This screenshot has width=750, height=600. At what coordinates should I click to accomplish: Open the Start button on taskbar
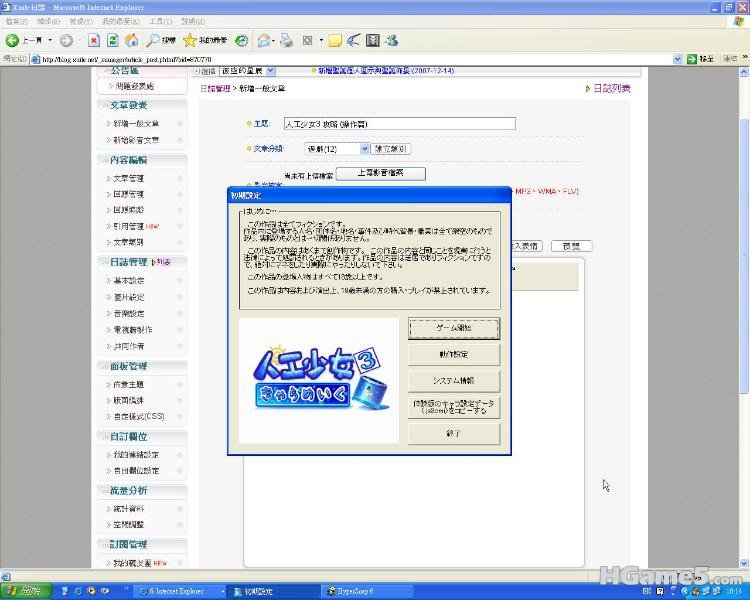point(26,591)
